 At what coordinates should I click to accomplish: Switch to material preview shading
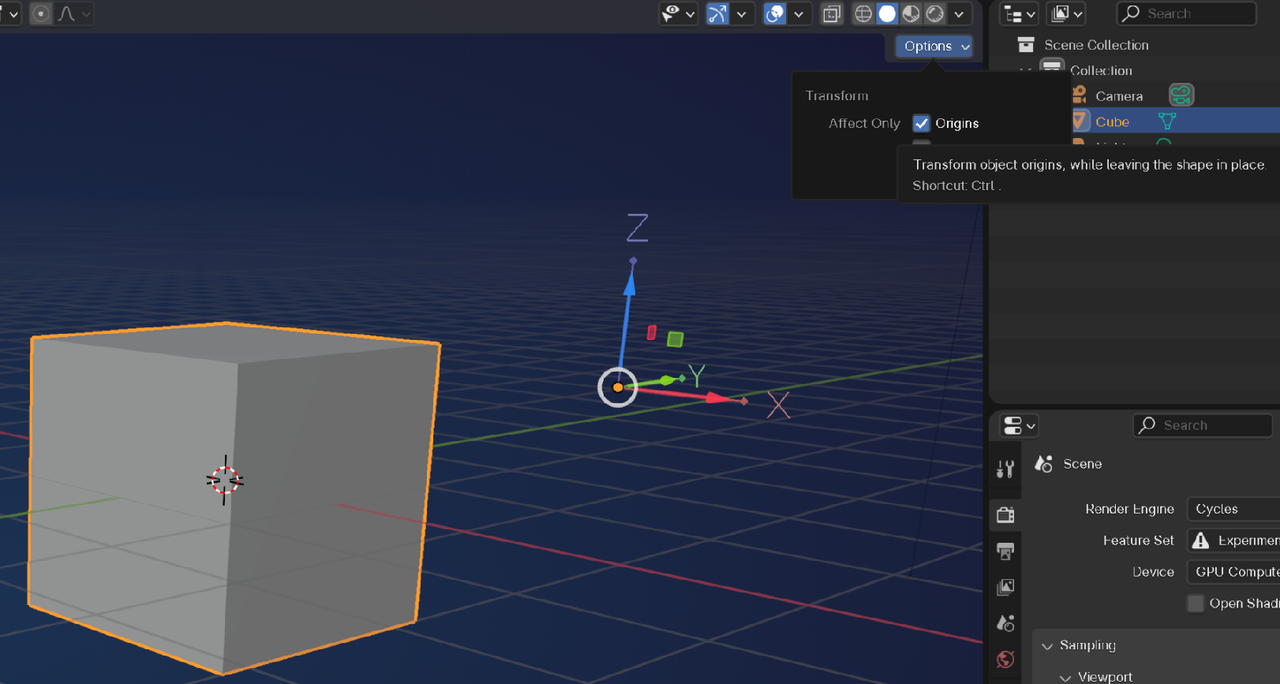[911, 14]
